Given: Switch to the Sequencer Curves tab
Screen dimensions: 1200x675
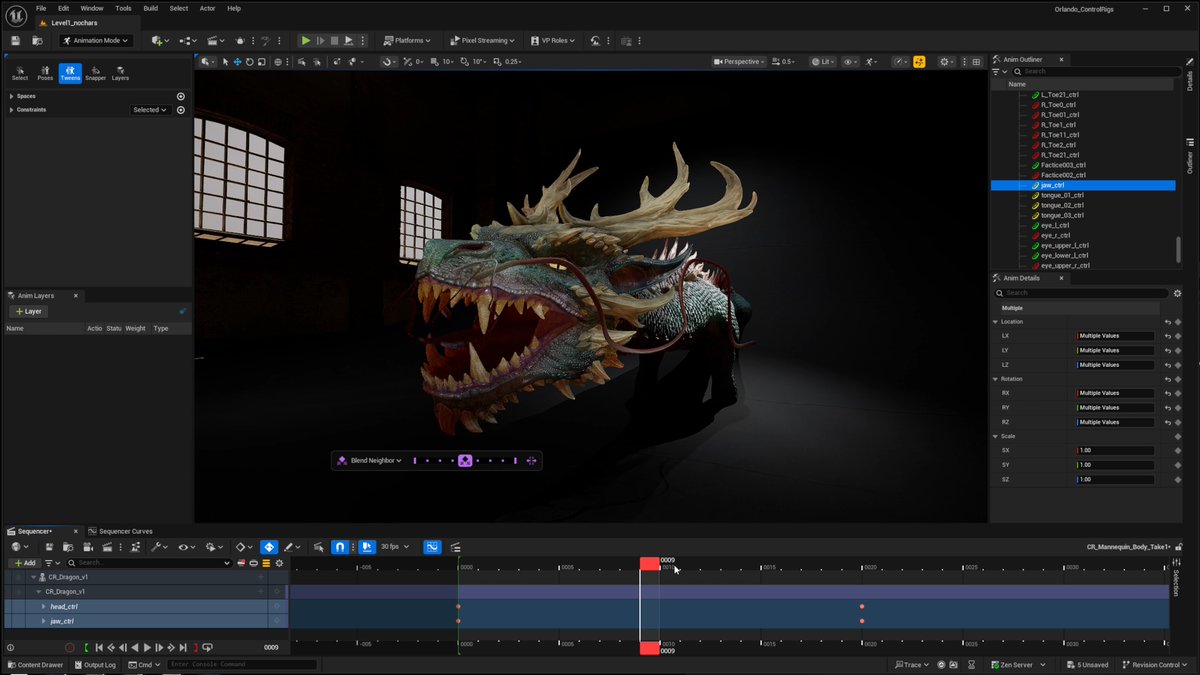Looking at the screenshot, I should [120, 531].
